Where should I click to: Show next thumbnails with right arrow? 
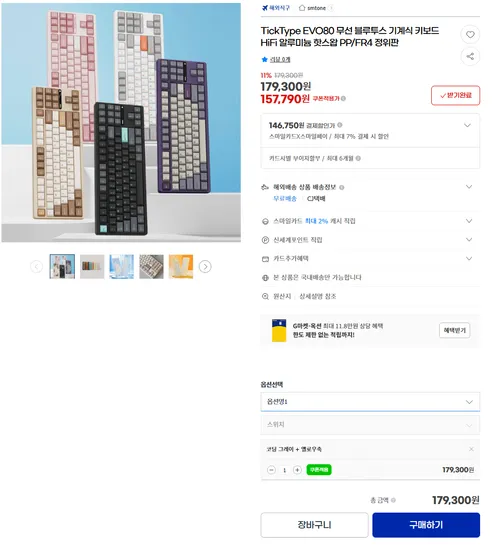point(205,267)
